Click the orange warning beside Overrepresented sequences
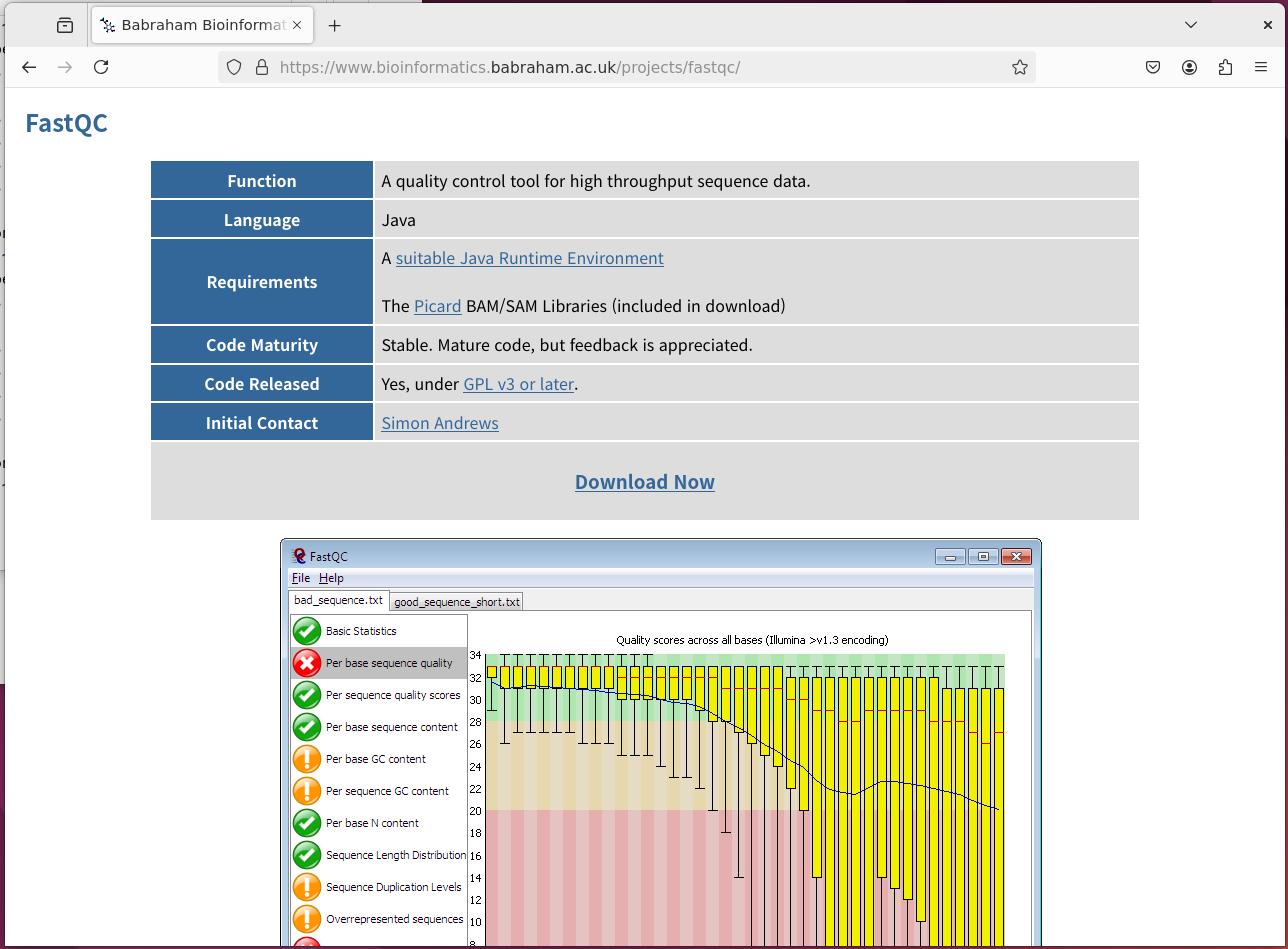 [307, 919]
